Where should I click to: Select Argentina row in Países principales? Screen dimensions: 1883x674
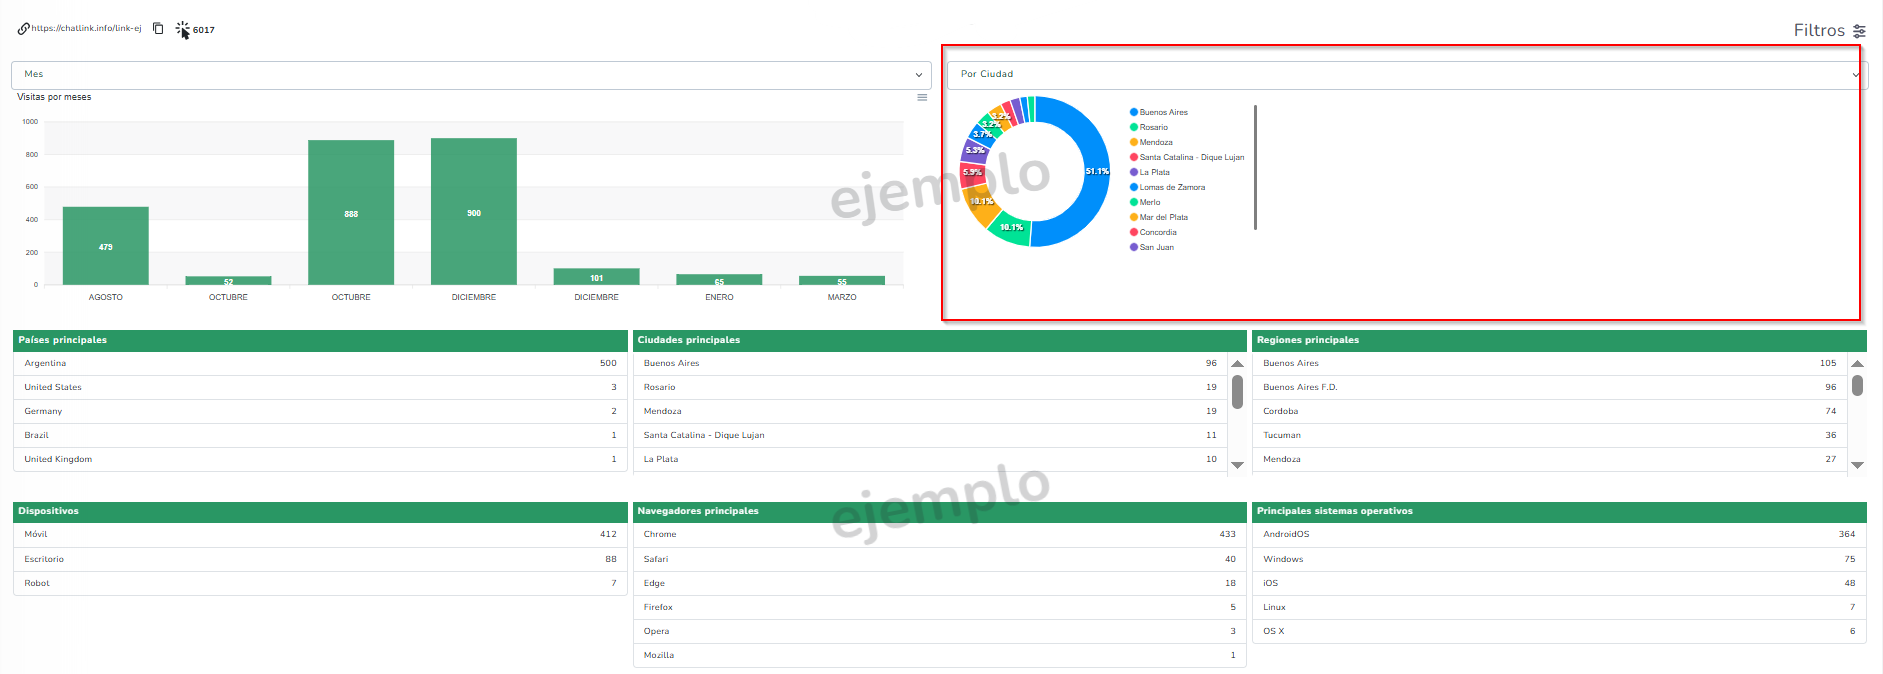(320, 364)
